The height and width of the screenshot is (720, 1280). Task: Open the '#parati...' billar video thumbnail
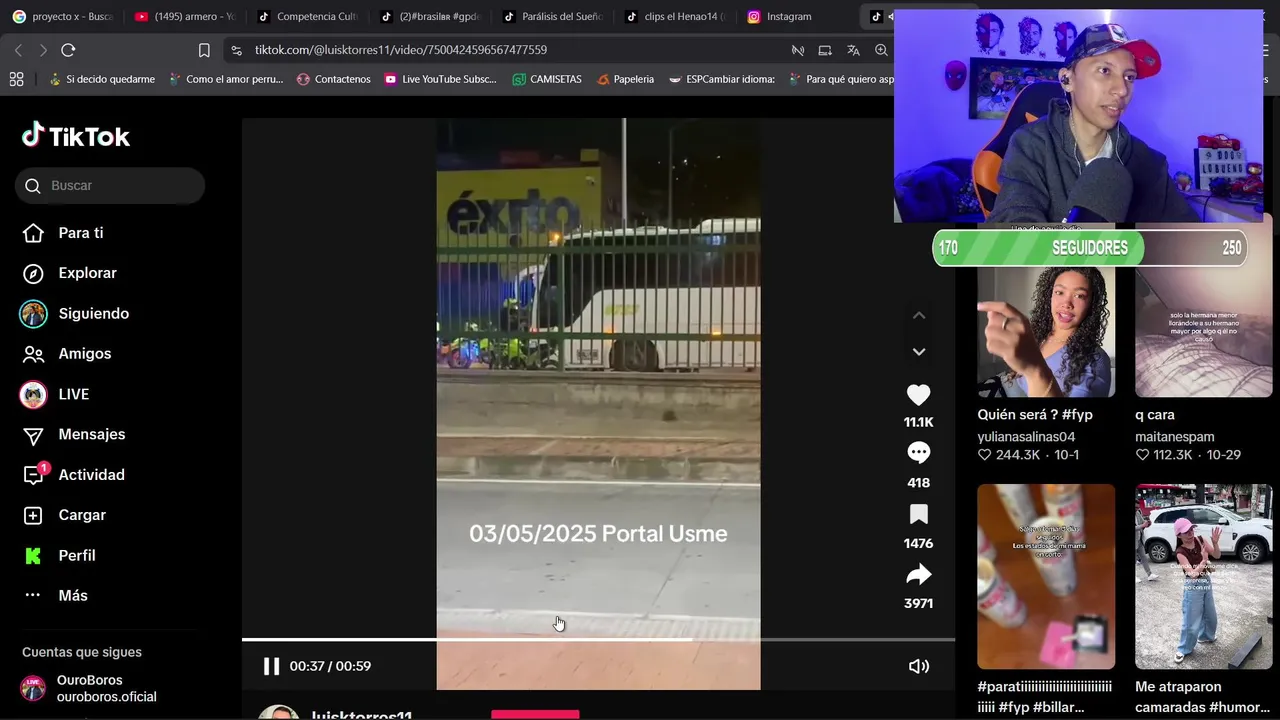(1046, 577)
